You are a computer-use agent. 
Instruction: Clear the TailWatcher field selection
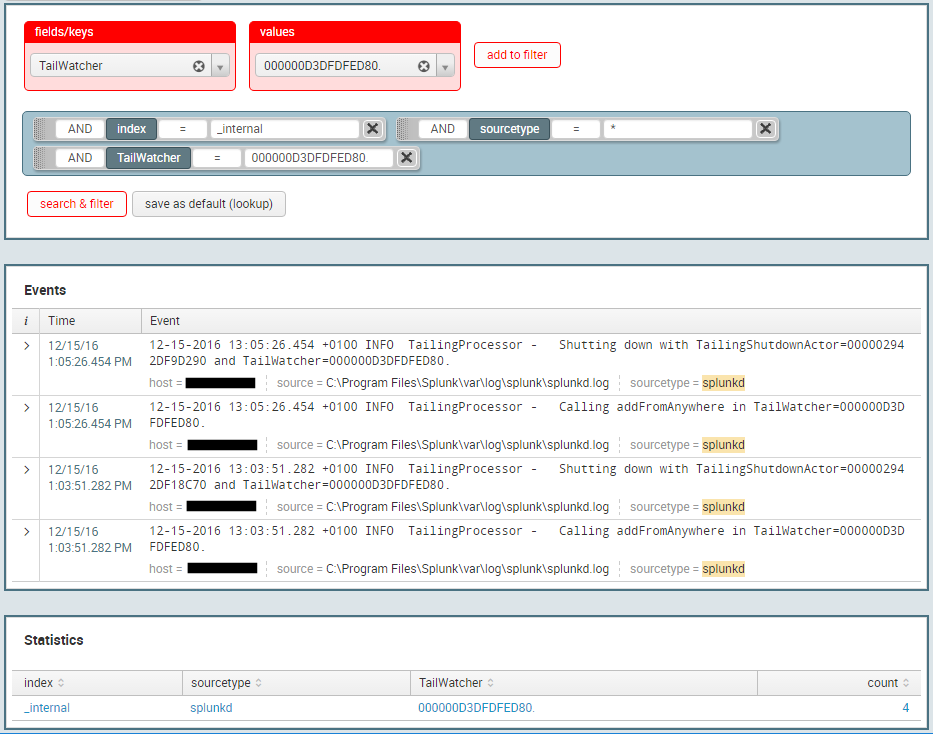199,66
